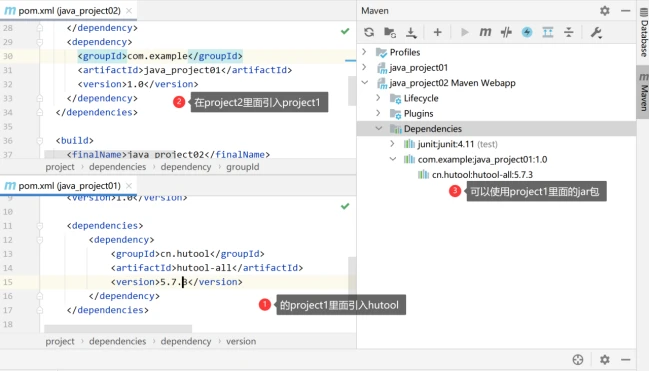Click top editor inspection checkmark

(x=345, y=31)
